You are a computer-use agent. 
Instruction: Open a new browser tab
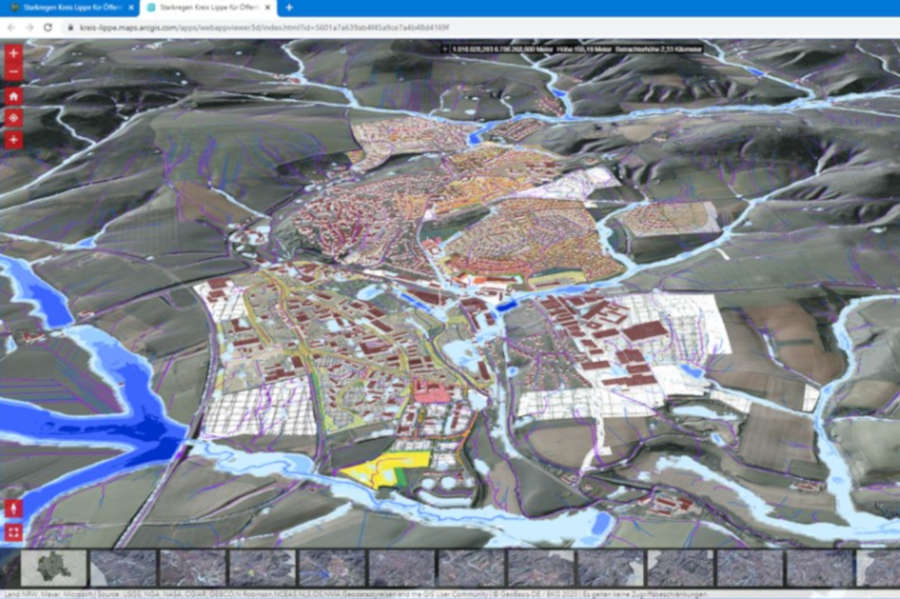point(289,8)
